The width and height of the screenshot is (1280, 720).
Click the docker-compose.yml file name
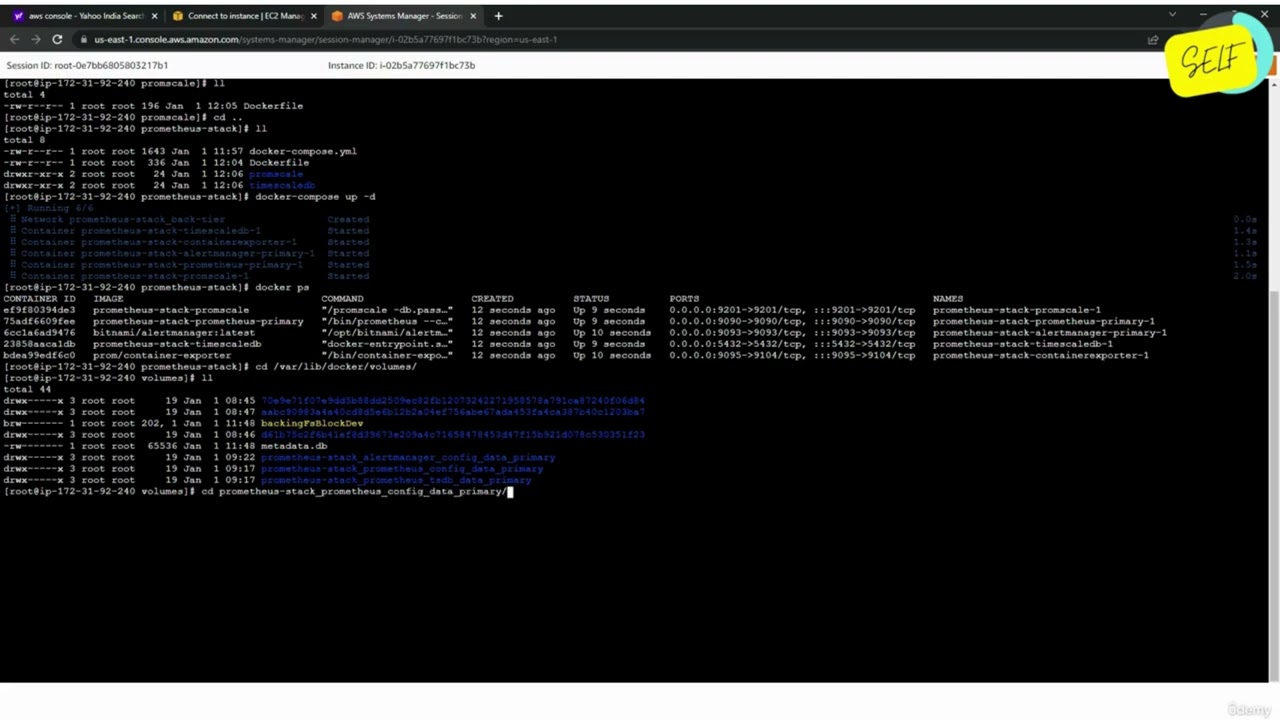pos(302,151)
